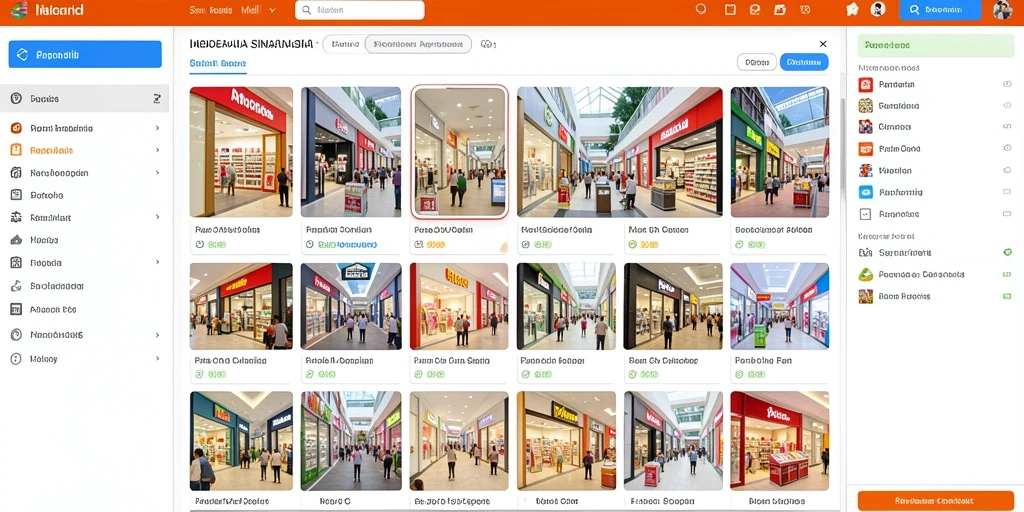
Task: Toggle the switch beside the yellow mosaic icon row
Action: 1006,106
